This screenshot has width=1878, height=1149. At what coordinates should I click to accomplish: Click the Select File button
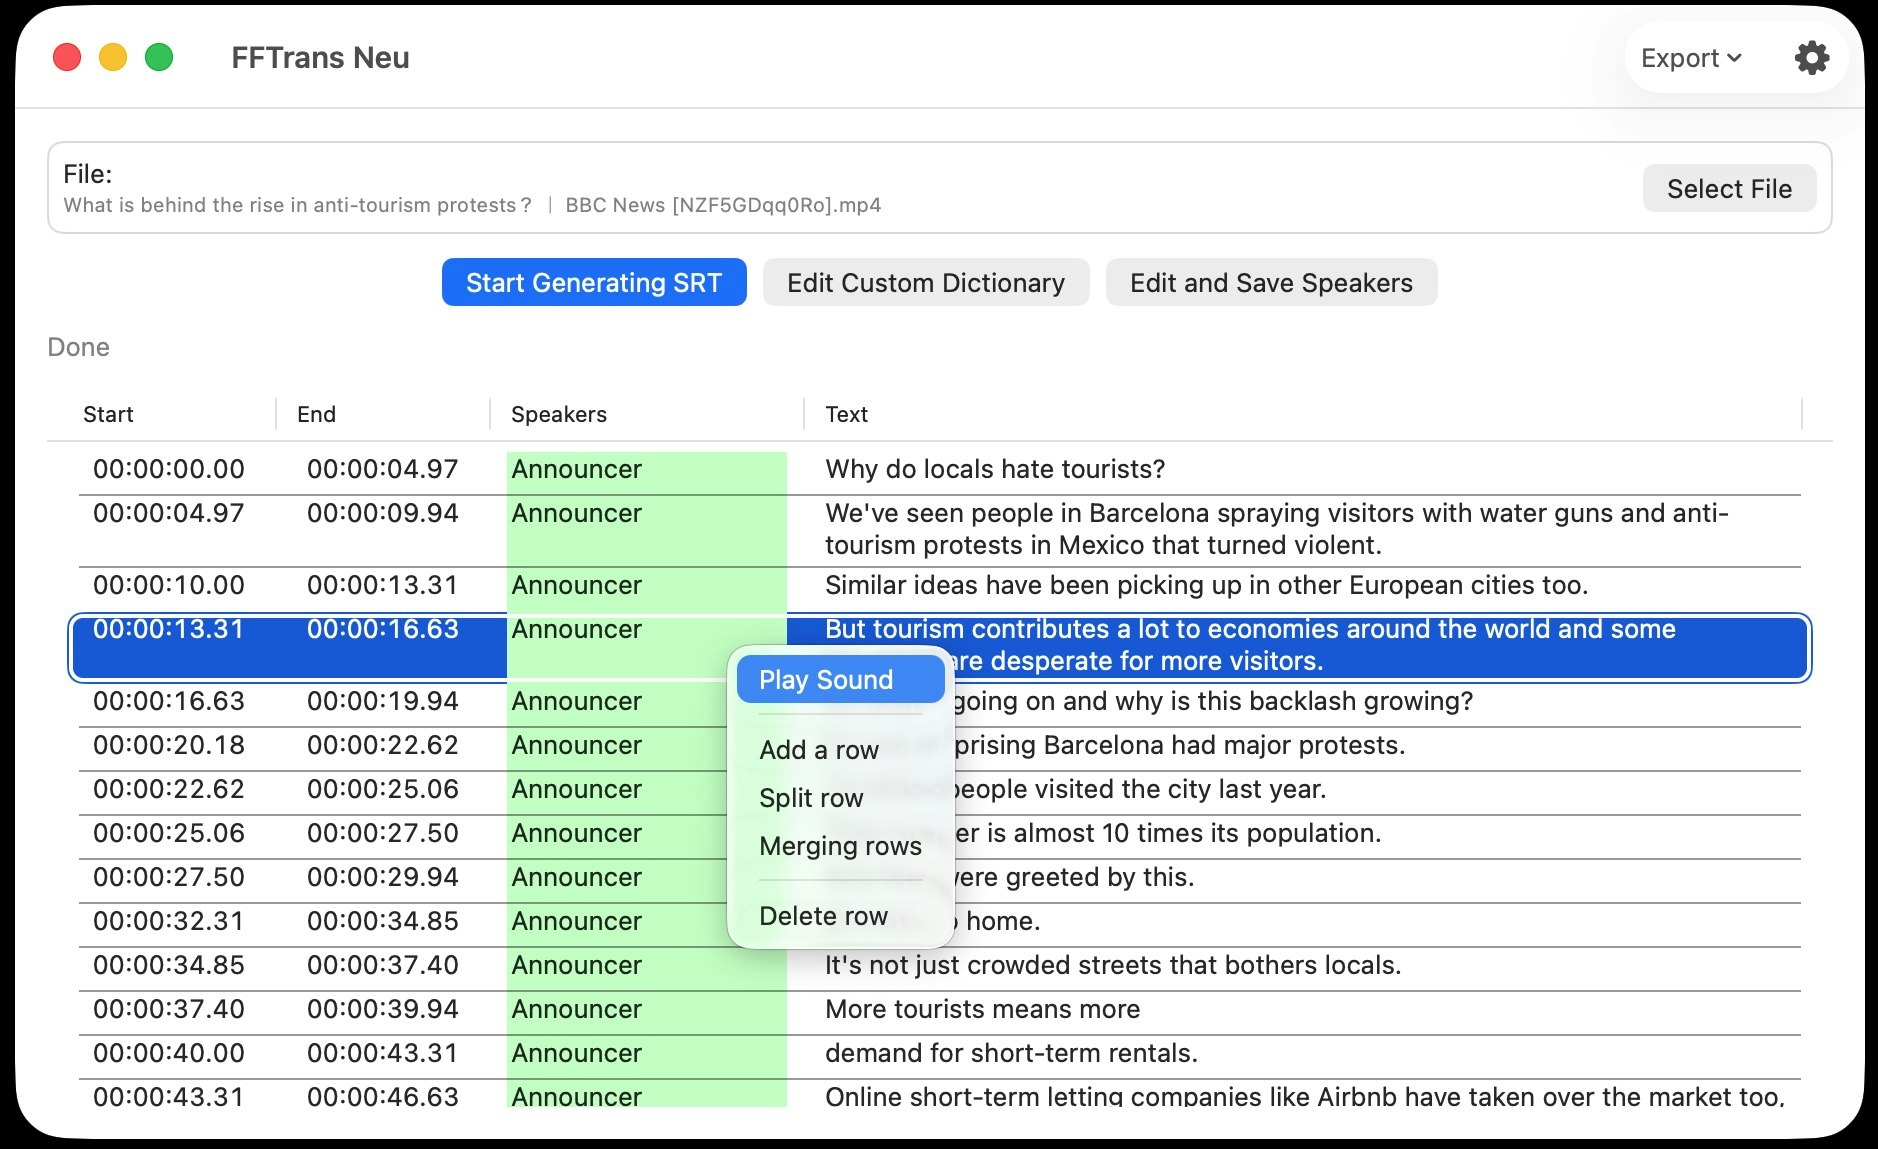(x=1729, y=188)
